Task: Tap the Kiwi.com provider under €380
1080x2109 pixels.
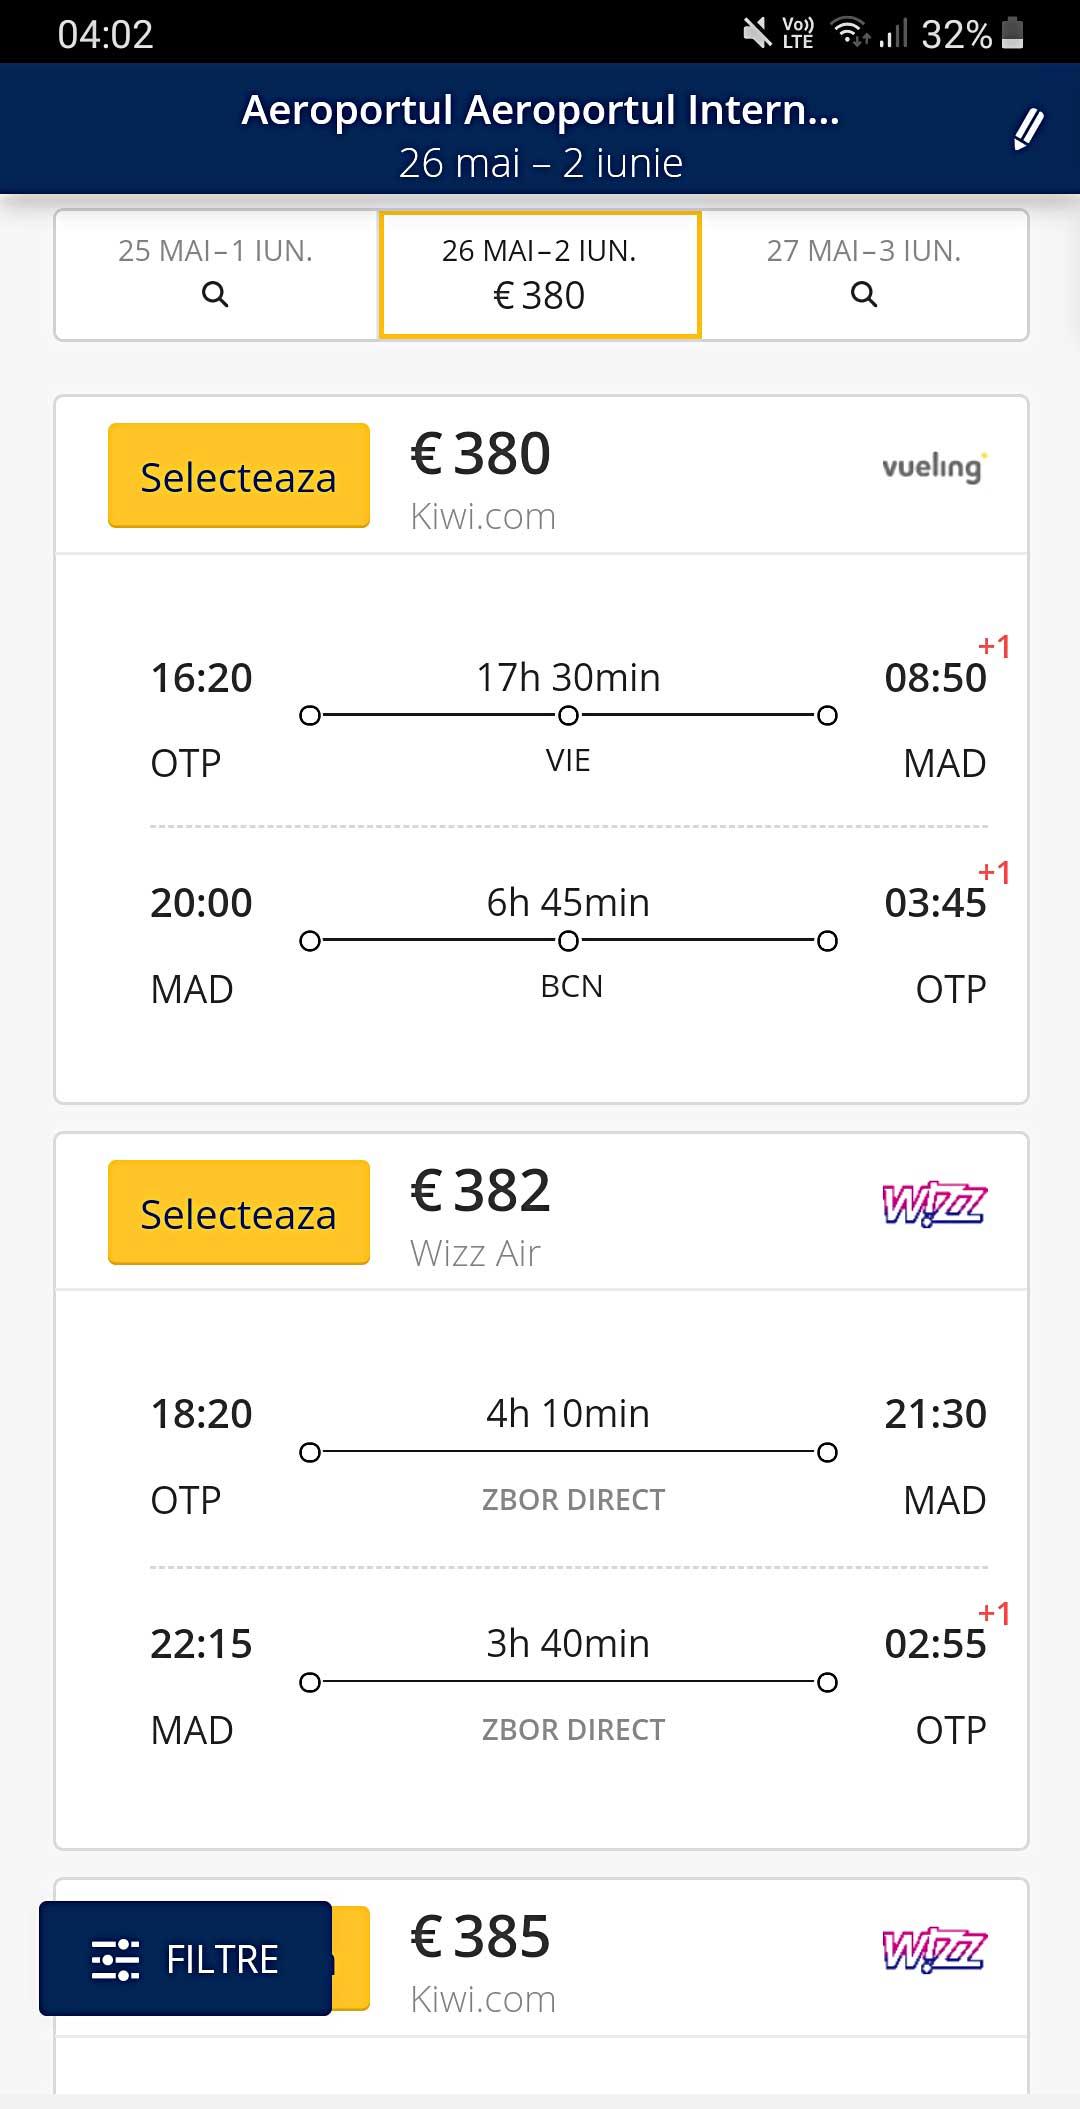Action: [483, 517]
